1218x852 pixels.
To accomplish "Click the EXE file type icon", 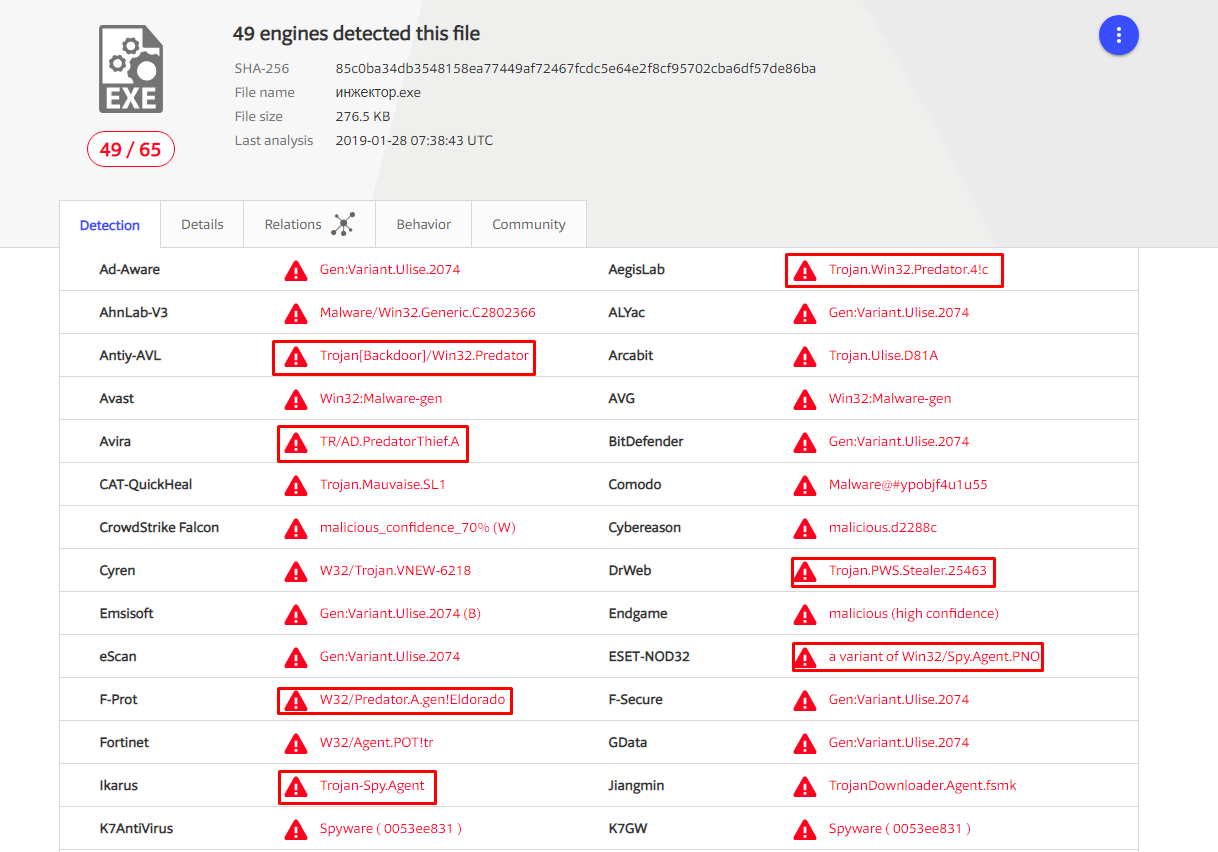I will pyautogui.click(x=131, y=69).
